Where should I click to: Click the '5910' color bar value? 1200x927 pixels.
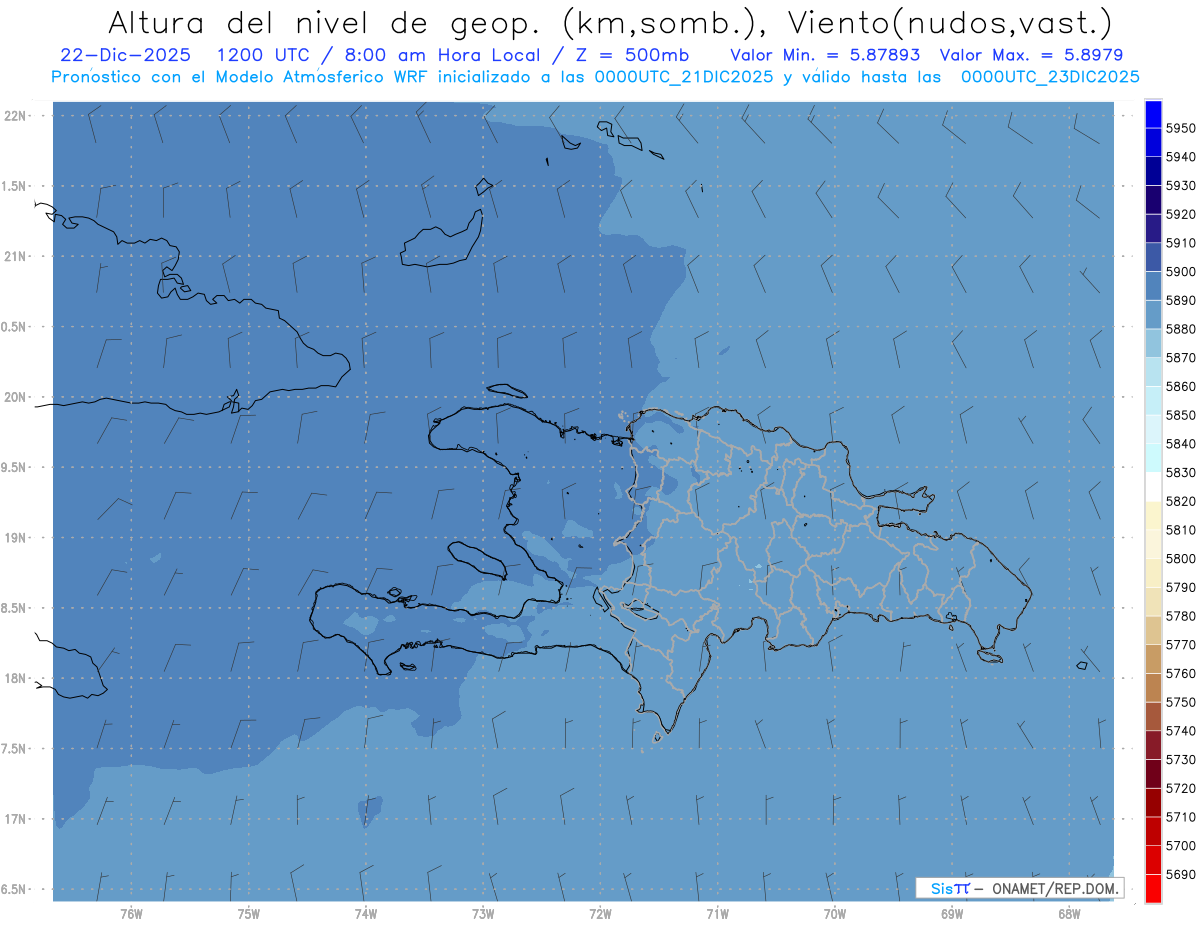pos(1180,243)
